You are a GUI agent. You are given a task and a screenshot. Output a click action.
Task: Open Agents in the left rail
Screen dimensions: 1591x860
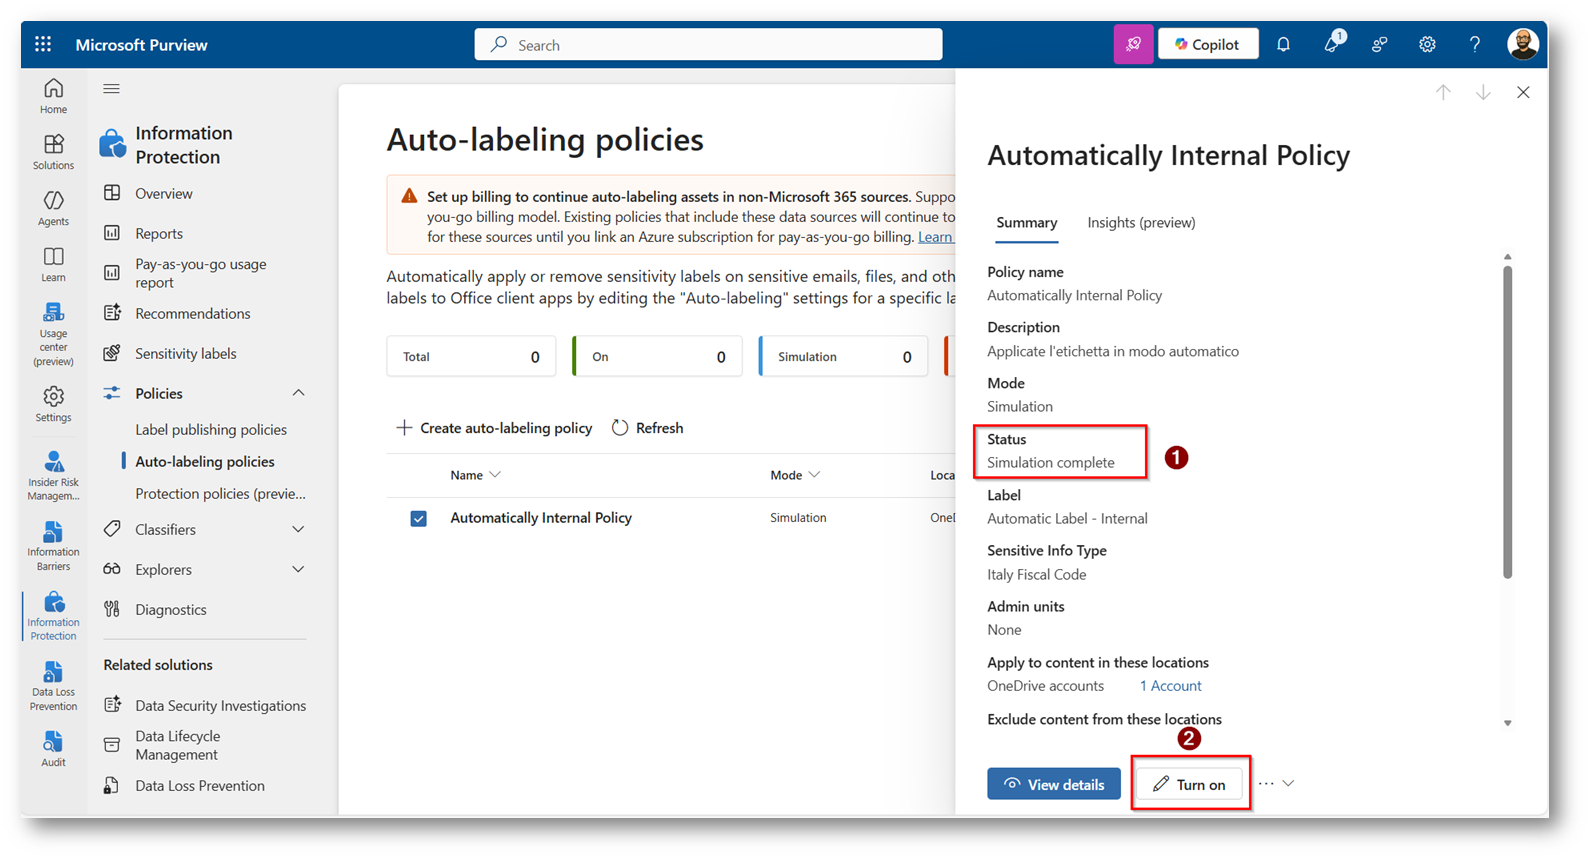pos(53,208)
